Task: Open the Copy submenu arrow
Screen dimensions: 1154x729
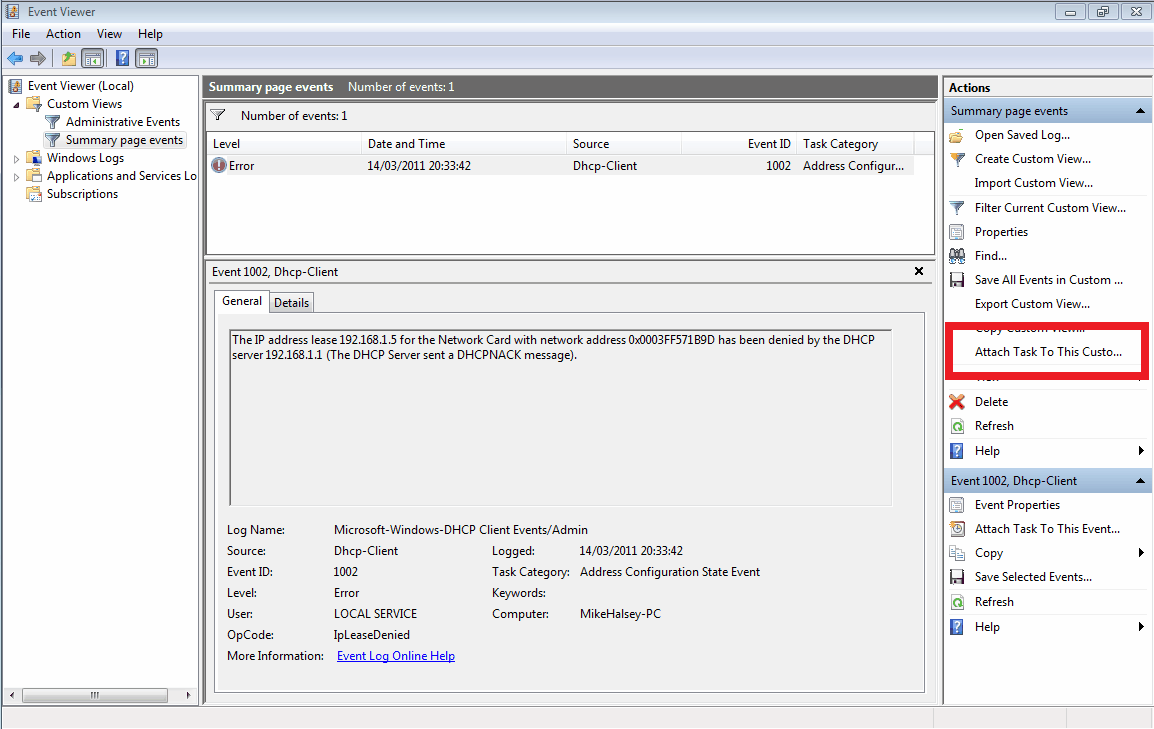Action: [1141, 553]
